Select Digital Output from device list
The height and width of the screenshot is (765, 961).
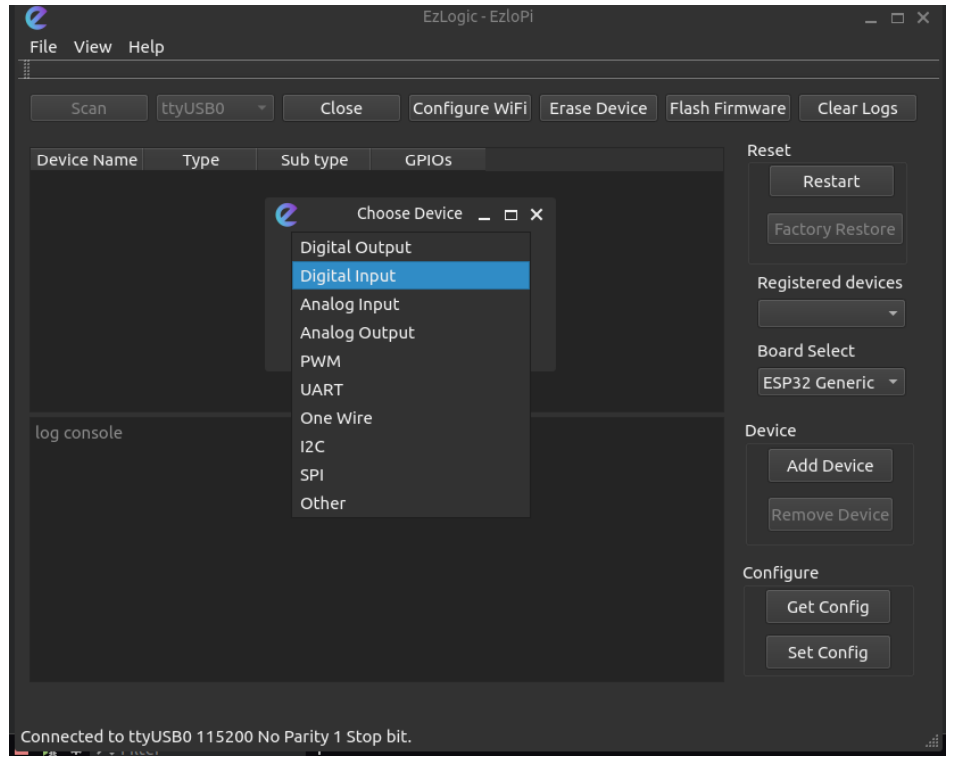click(x=411, y=248)
